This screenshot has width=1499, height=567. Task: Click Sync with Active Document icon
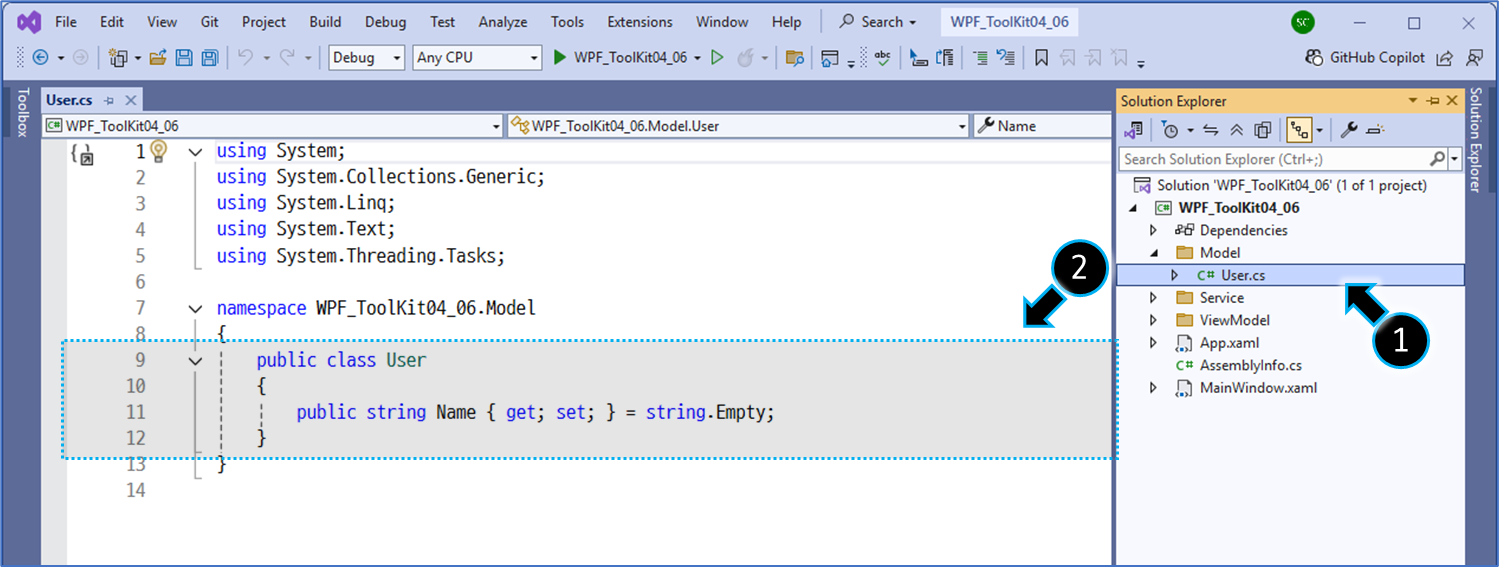click(x=1211, y=130)
